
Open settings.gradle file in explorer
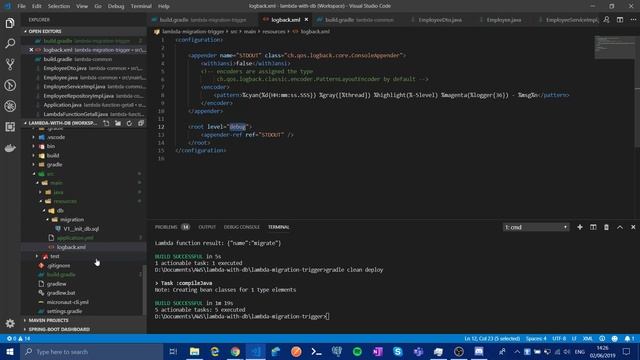(64, 311)
